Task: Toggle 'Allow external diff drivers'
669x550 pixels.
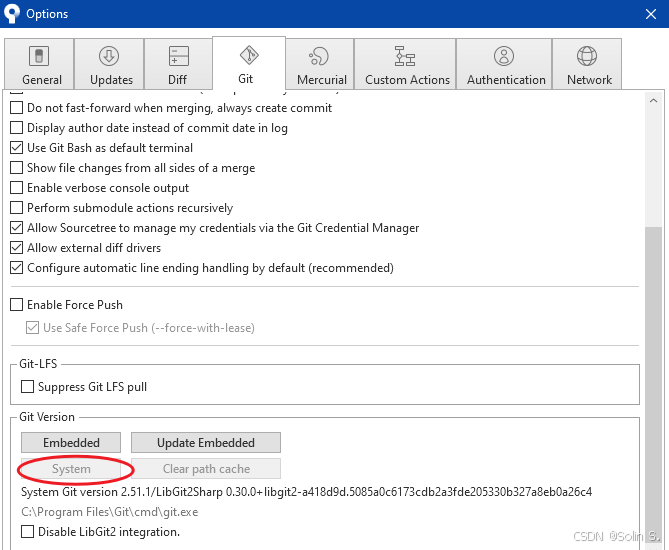Action: 16,248
